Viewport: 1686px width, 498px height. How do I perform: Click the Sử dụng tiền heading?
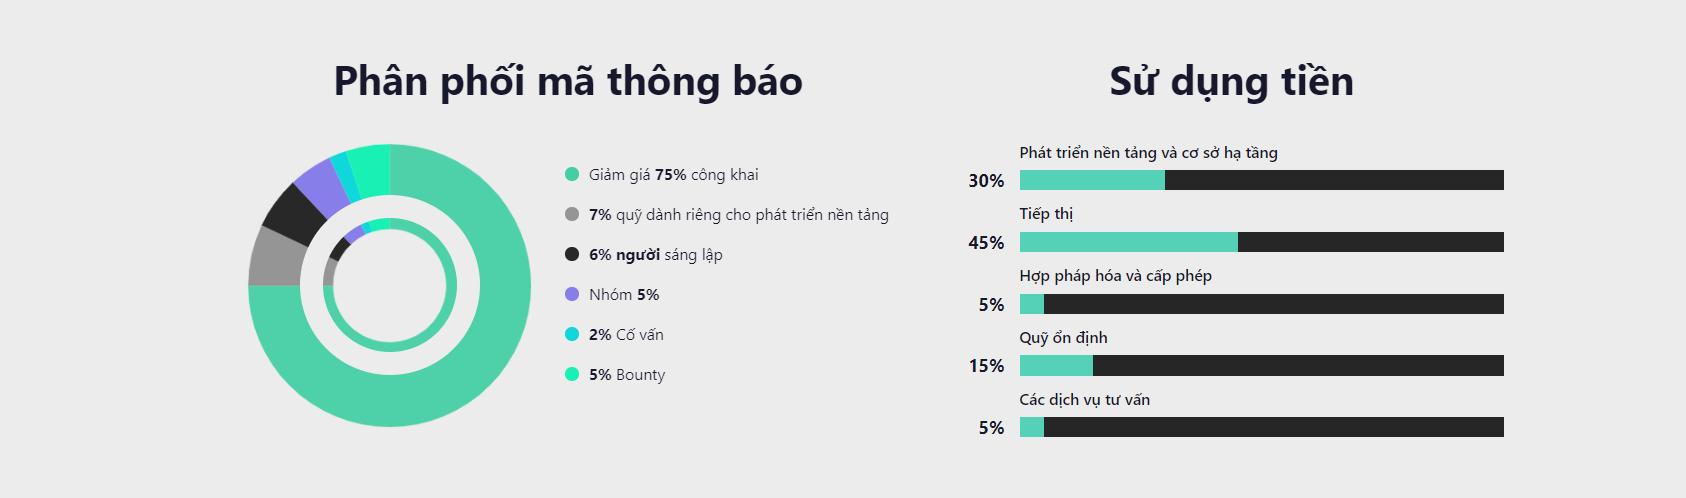(x=1231, y=82)
